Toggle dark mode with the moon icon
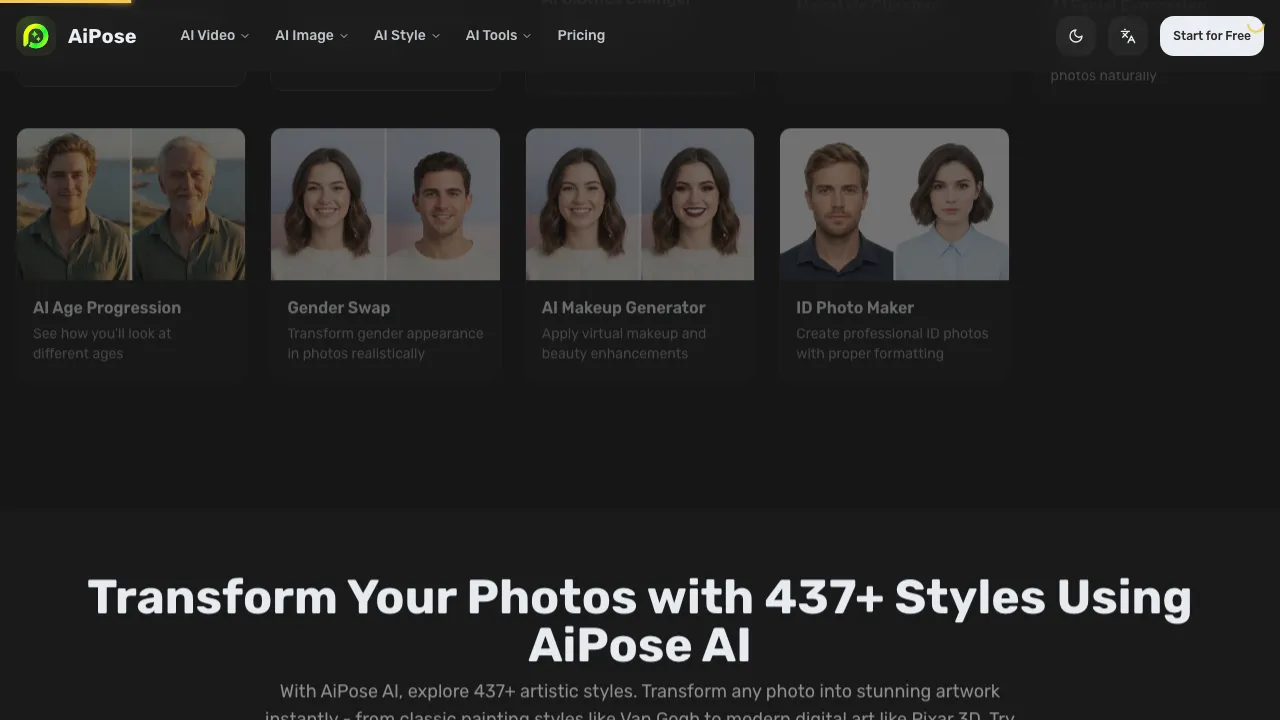 pos(1076,36)
